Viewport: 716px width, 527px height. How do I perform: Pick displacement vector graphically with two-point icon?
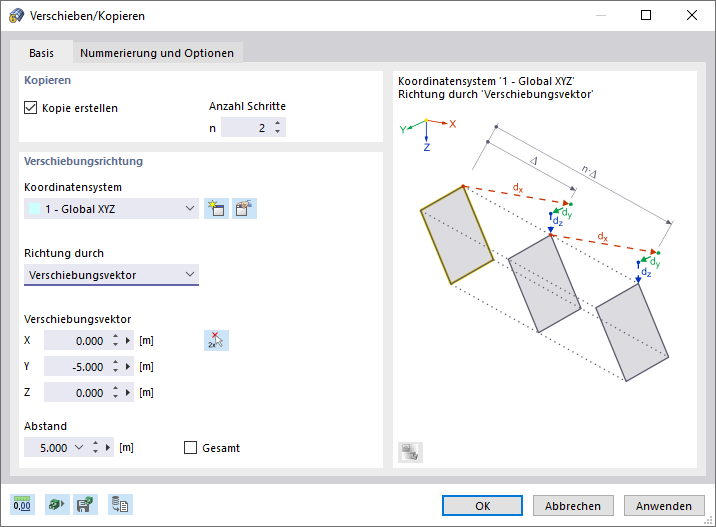pyautogui.click(x=216, y=341)
